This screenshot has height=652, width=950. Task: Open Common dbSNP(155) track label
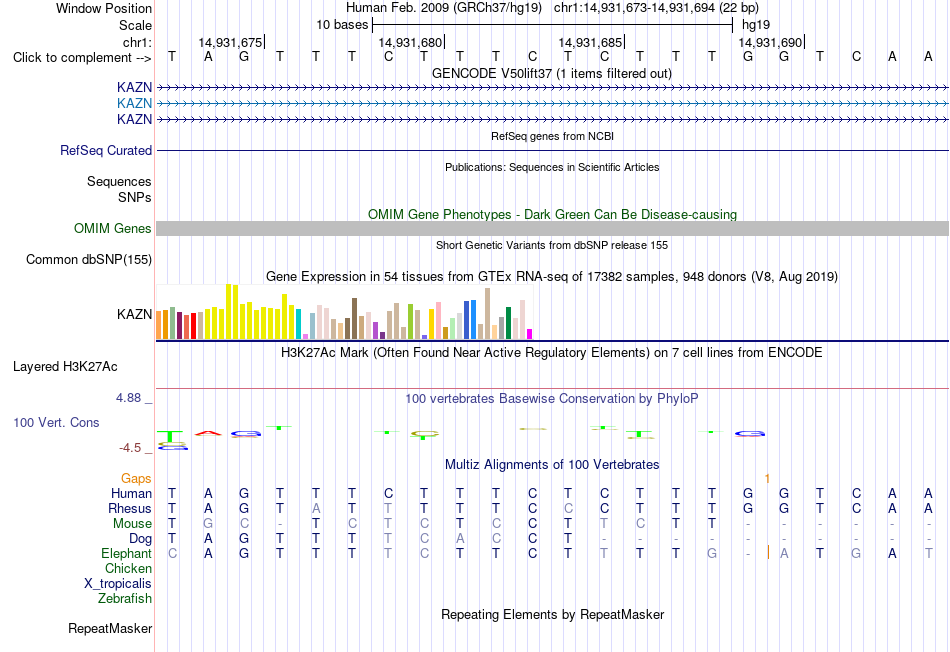coord(89,259)
